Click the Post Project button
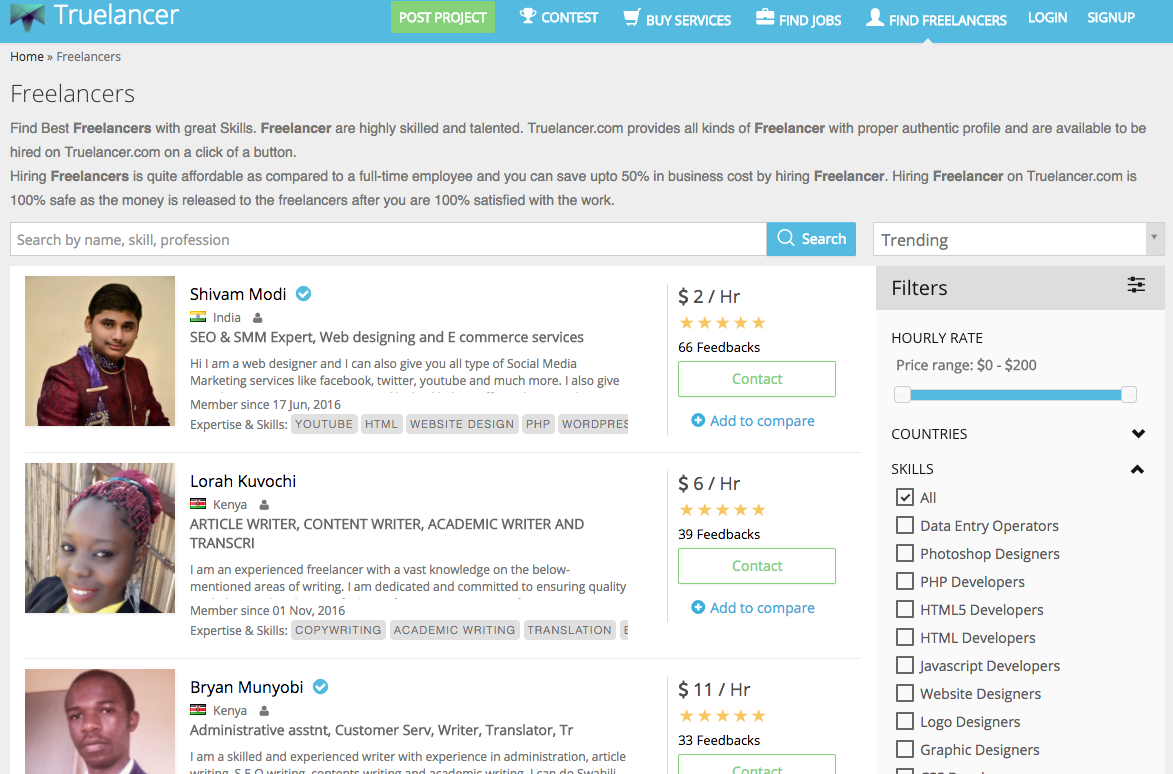1173x774 pixels. point(443,17)
